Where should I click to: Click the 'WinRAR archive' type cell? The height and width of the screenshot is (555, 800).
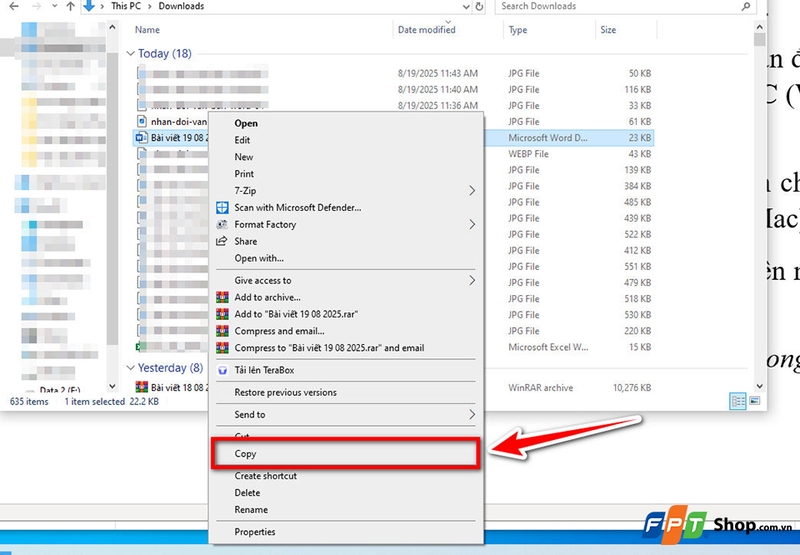[541, 388]
